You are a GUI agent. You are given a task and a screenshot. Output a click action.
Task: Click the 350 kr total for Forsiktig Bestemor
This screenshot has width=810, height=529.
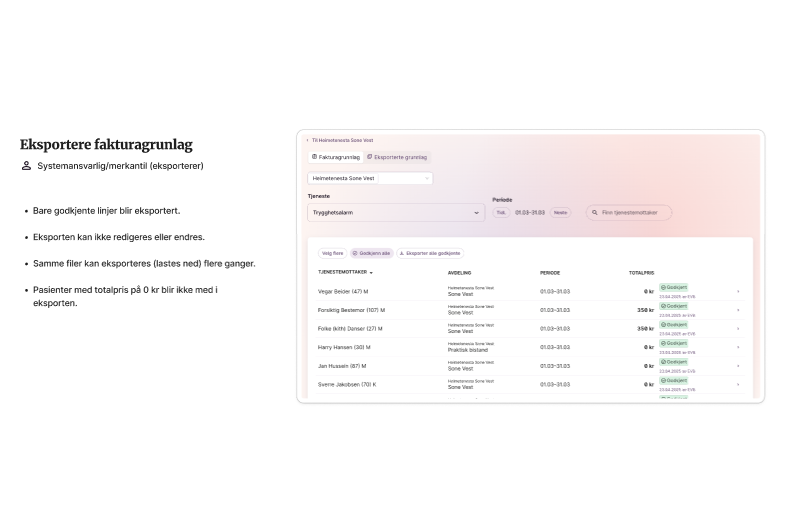click(645, 310)
